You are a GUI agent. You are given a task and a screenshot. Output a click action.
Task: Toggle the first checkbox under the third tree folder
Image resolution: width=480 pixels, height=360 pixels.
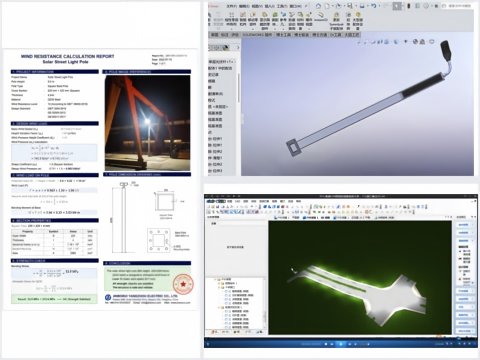226,291
